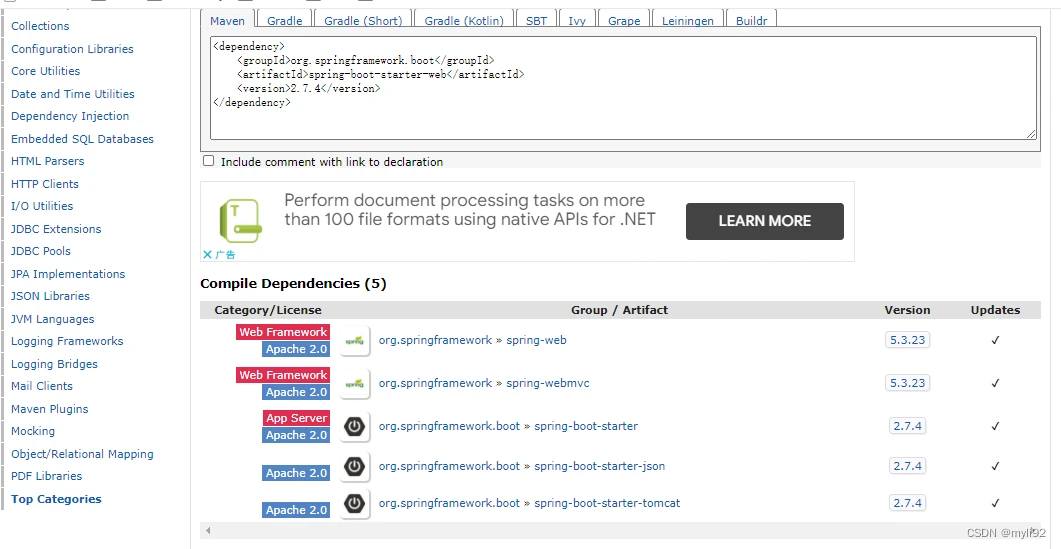1061x549 pixels.
Task: Click the App Server category tag
Action: pos(296,418)
